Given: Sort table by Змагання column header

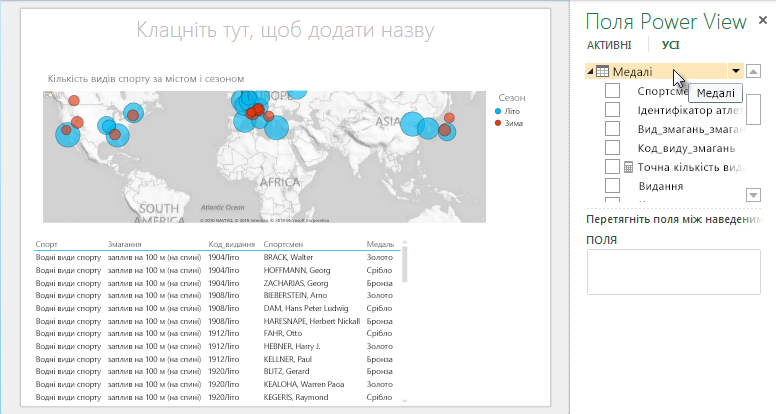Looking at the screenshot, I should [125, 244].
